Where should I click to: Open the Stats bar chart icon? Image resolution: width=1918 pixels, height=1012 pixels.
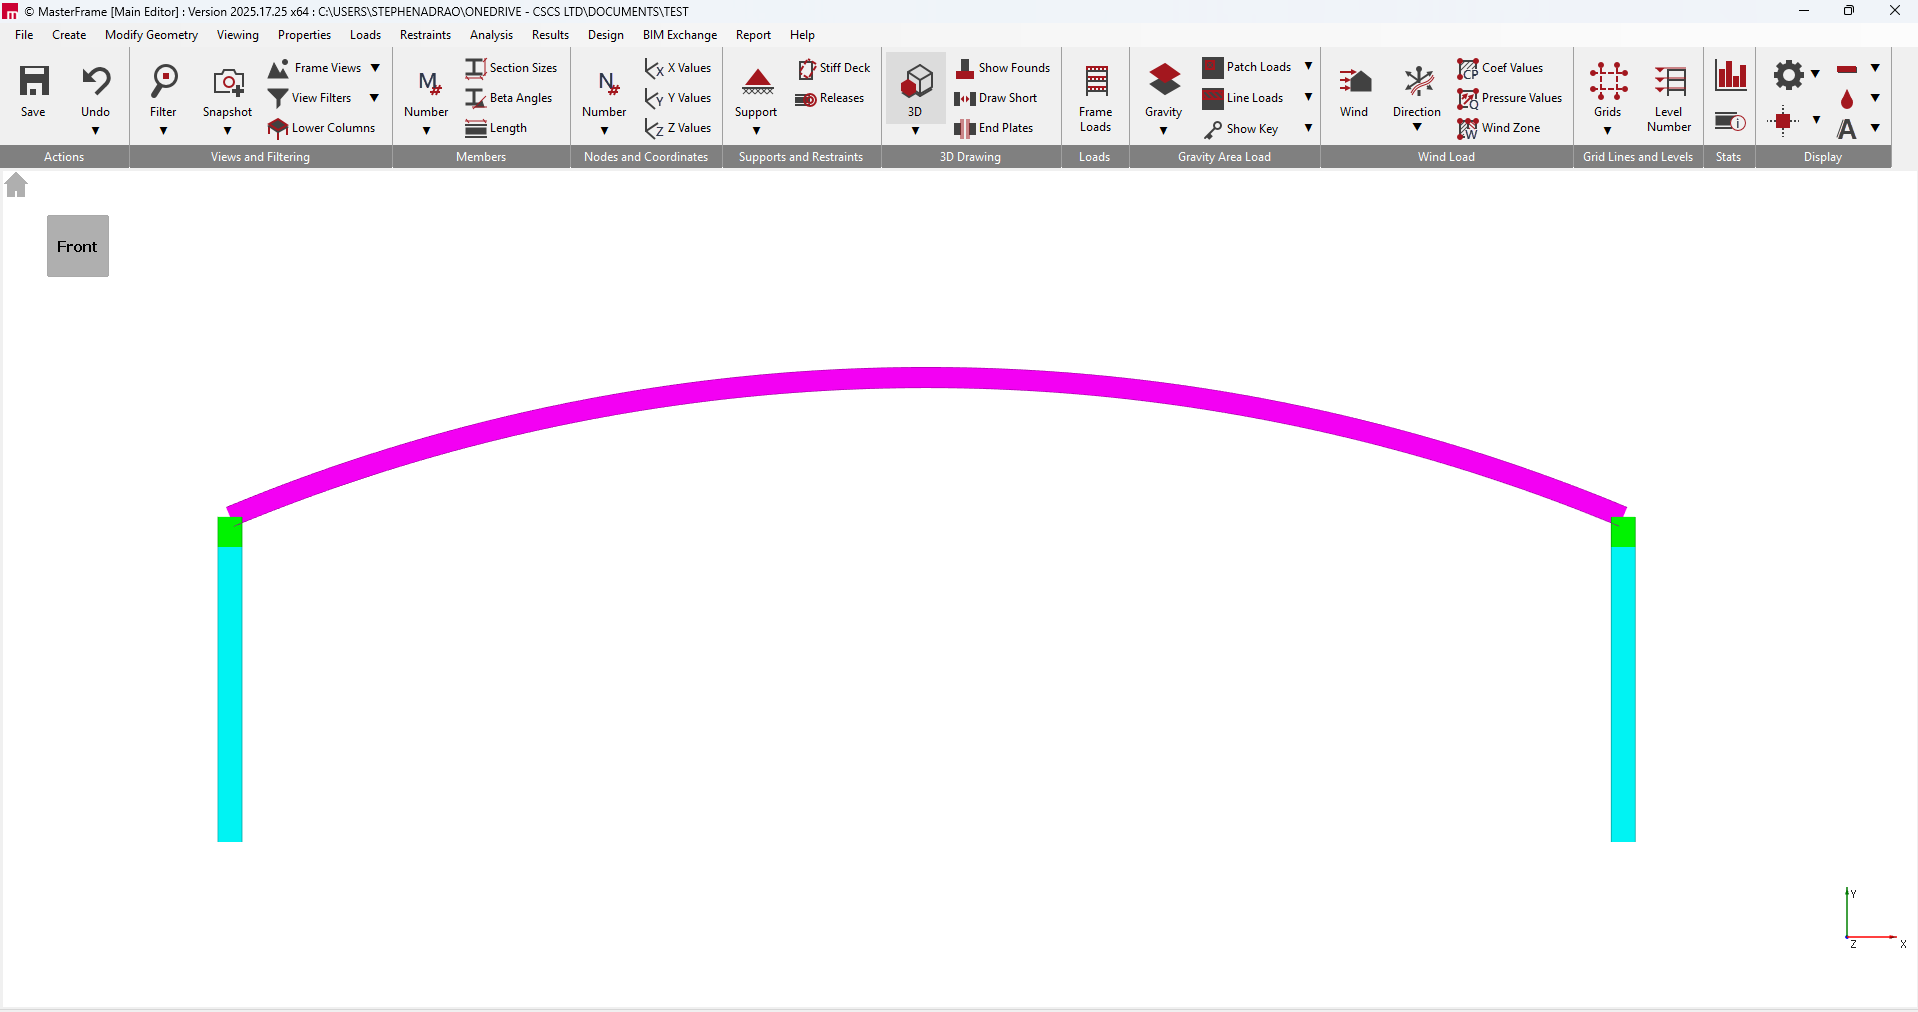(x=1730, y=75)
